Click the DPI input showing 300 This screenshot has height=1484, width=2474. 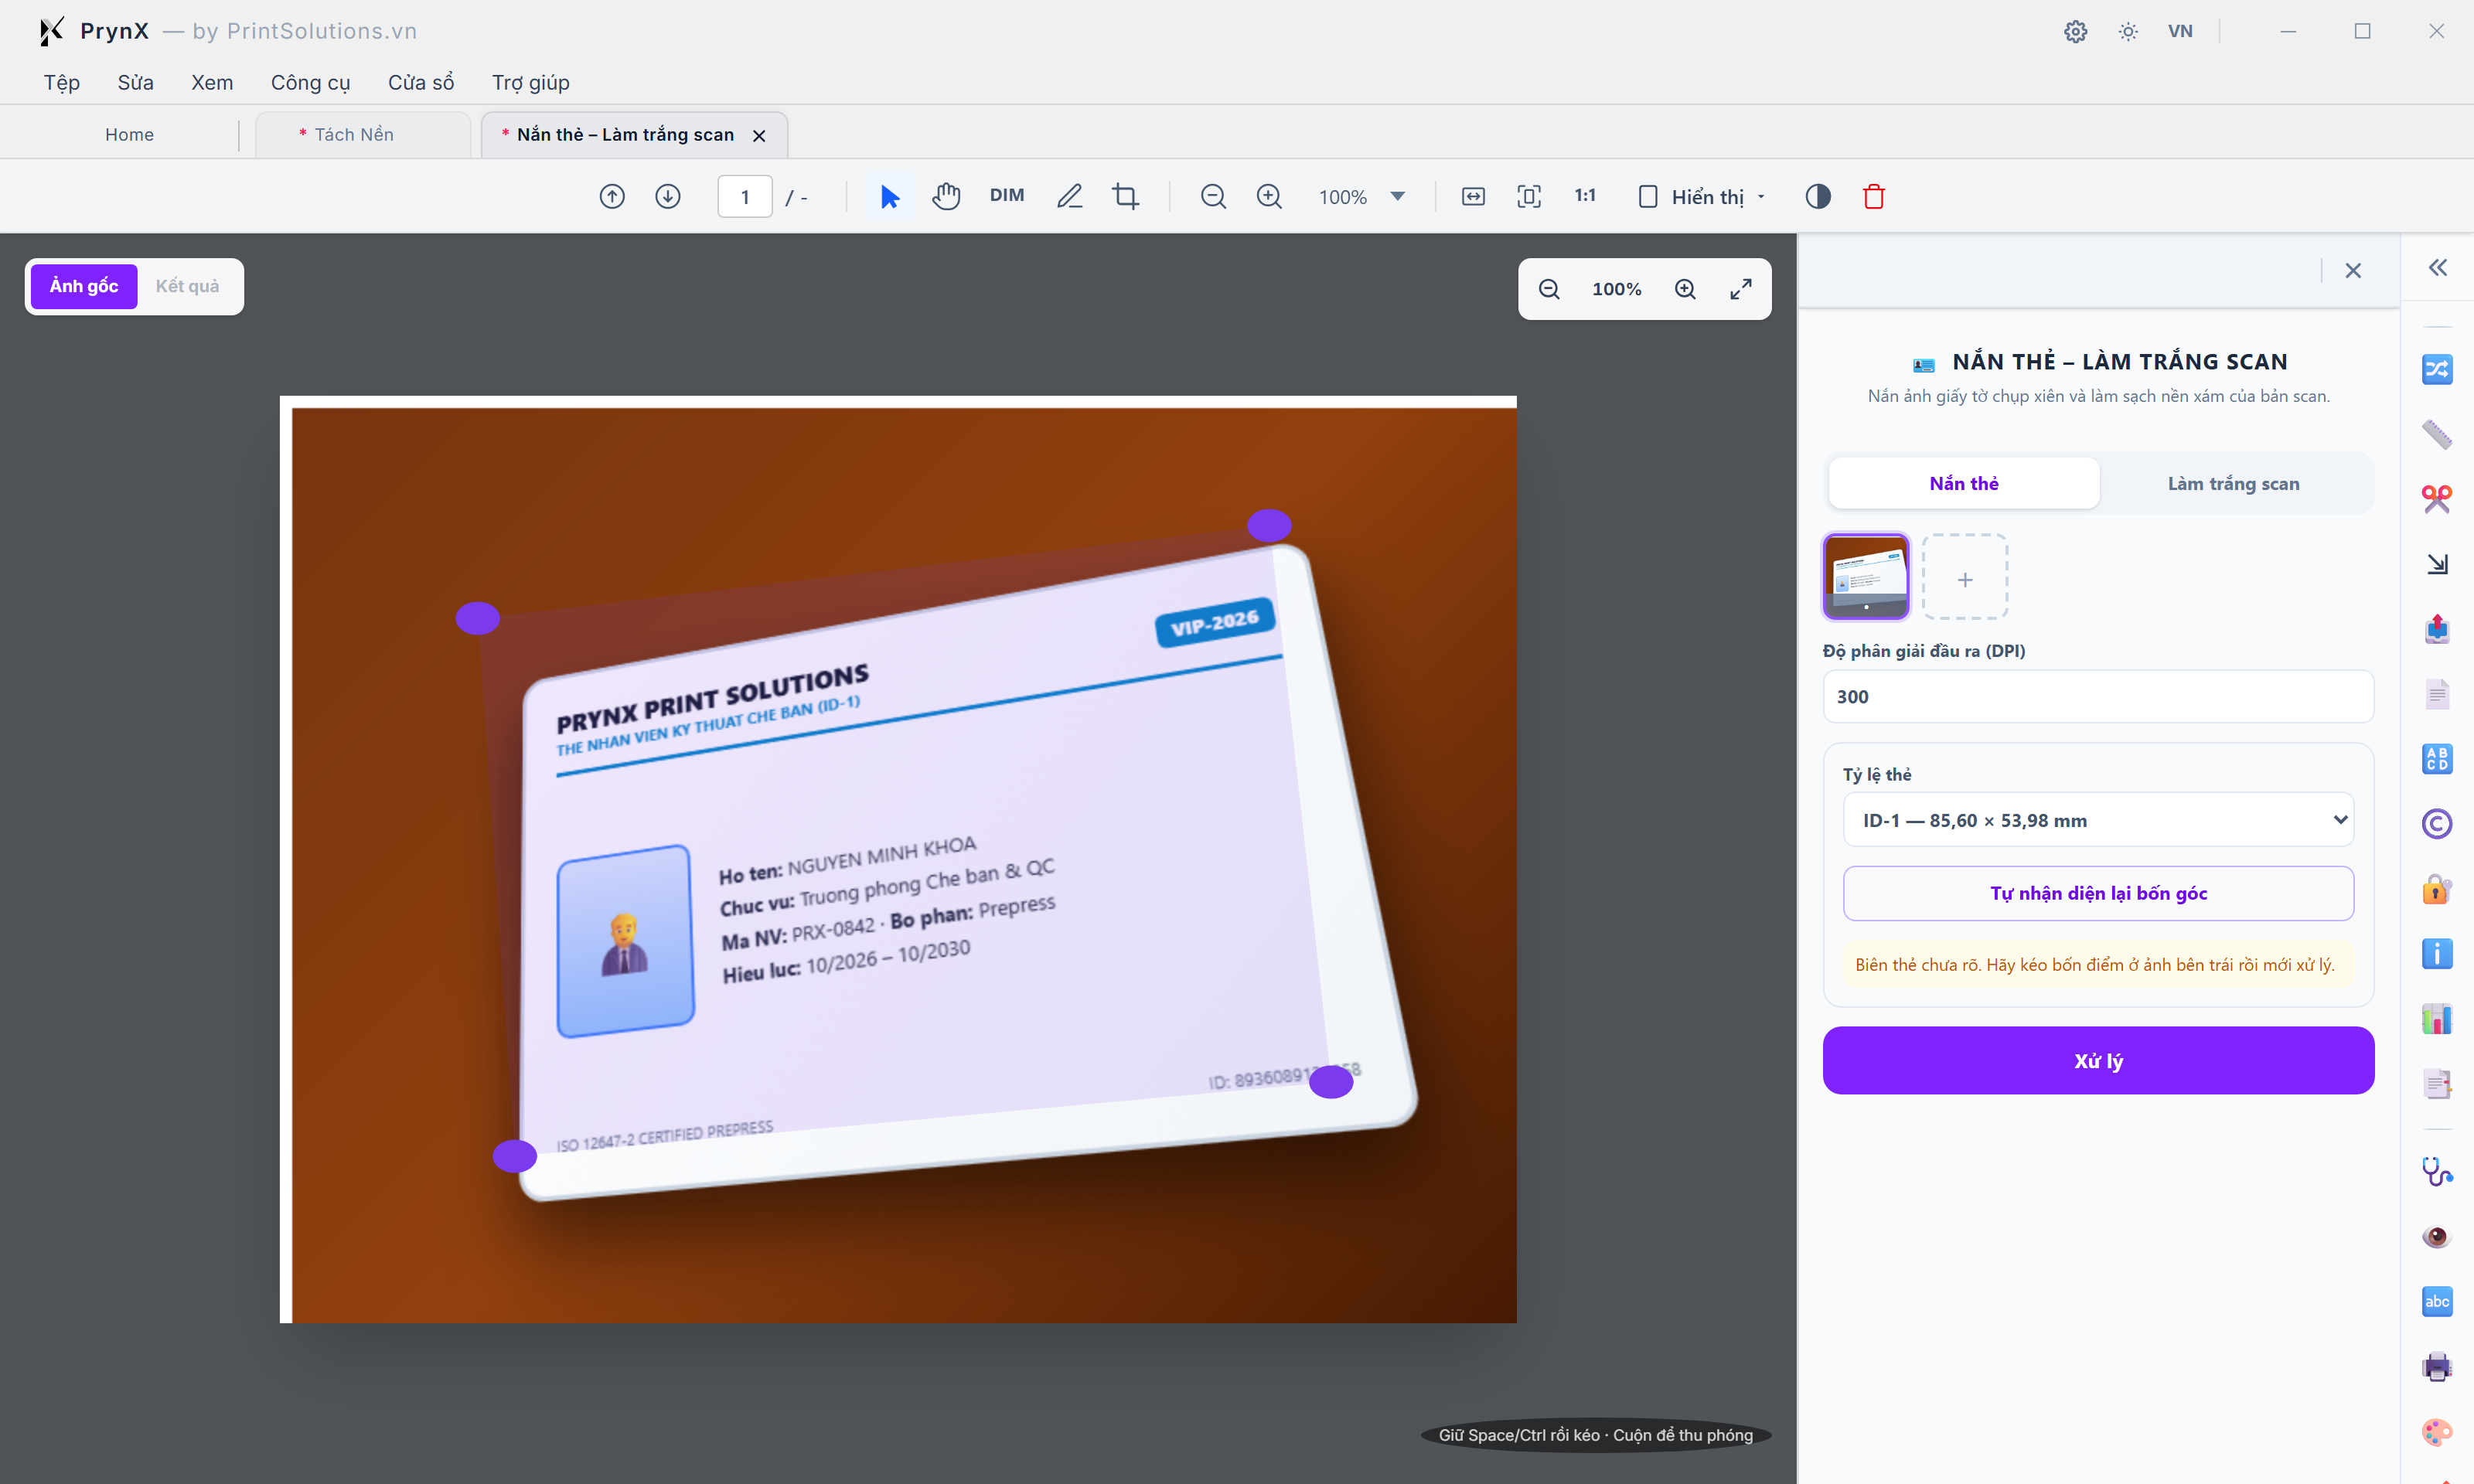[2098, 696]
